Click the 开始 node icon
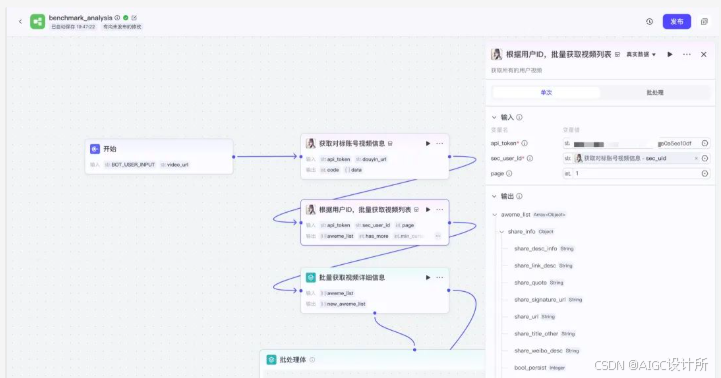 (95, 149)
